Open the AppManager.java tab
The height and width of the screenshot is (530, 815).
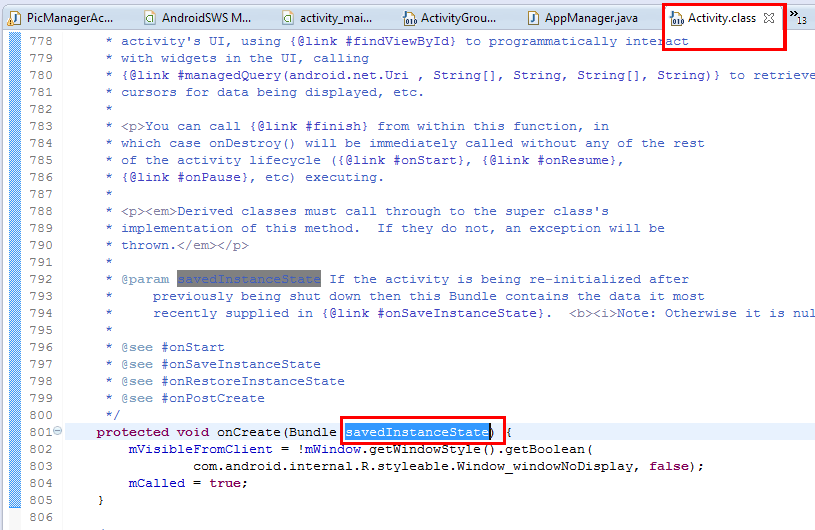pos(583,18)
